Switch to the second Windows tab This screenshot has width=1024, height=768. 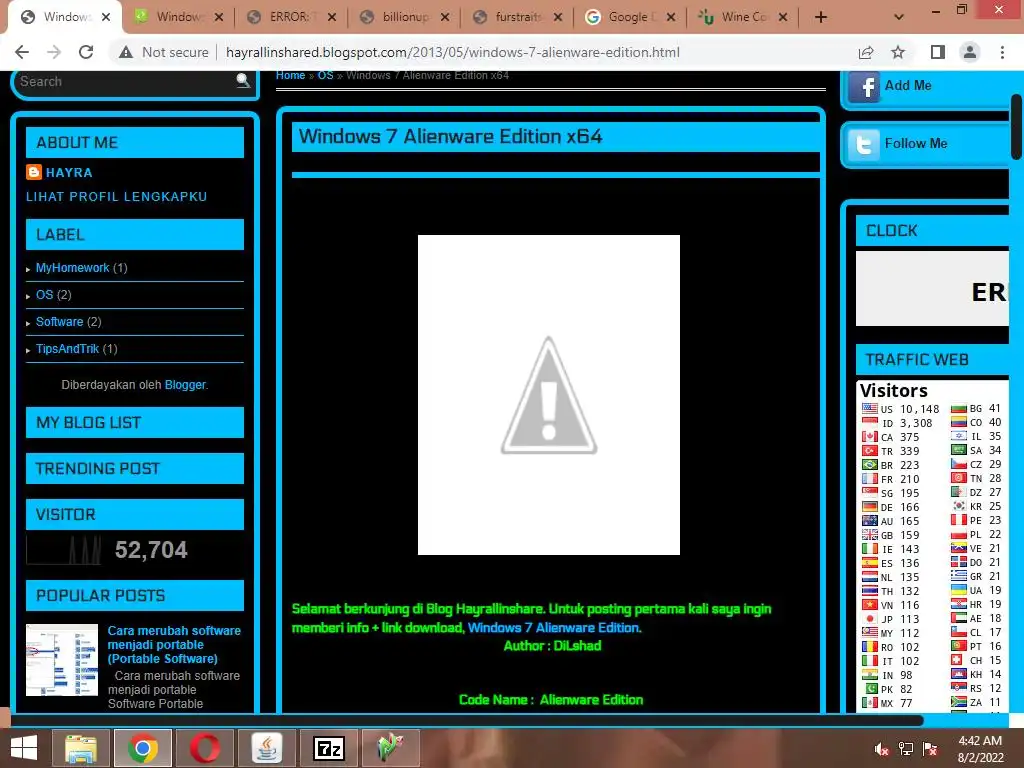178,18
